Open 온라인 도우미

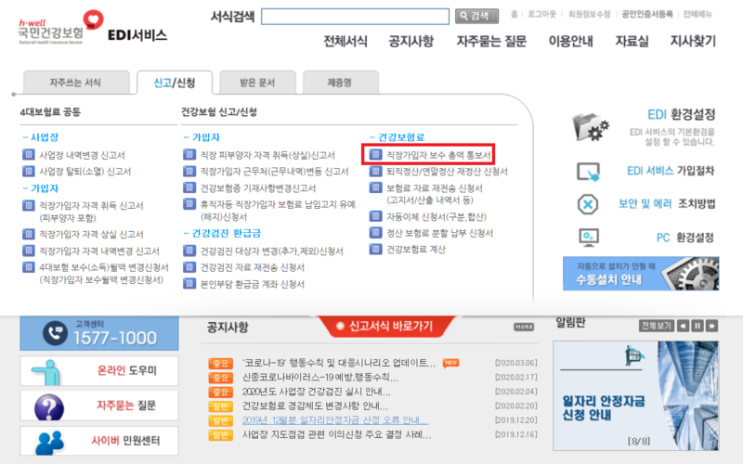coord(99,371)
